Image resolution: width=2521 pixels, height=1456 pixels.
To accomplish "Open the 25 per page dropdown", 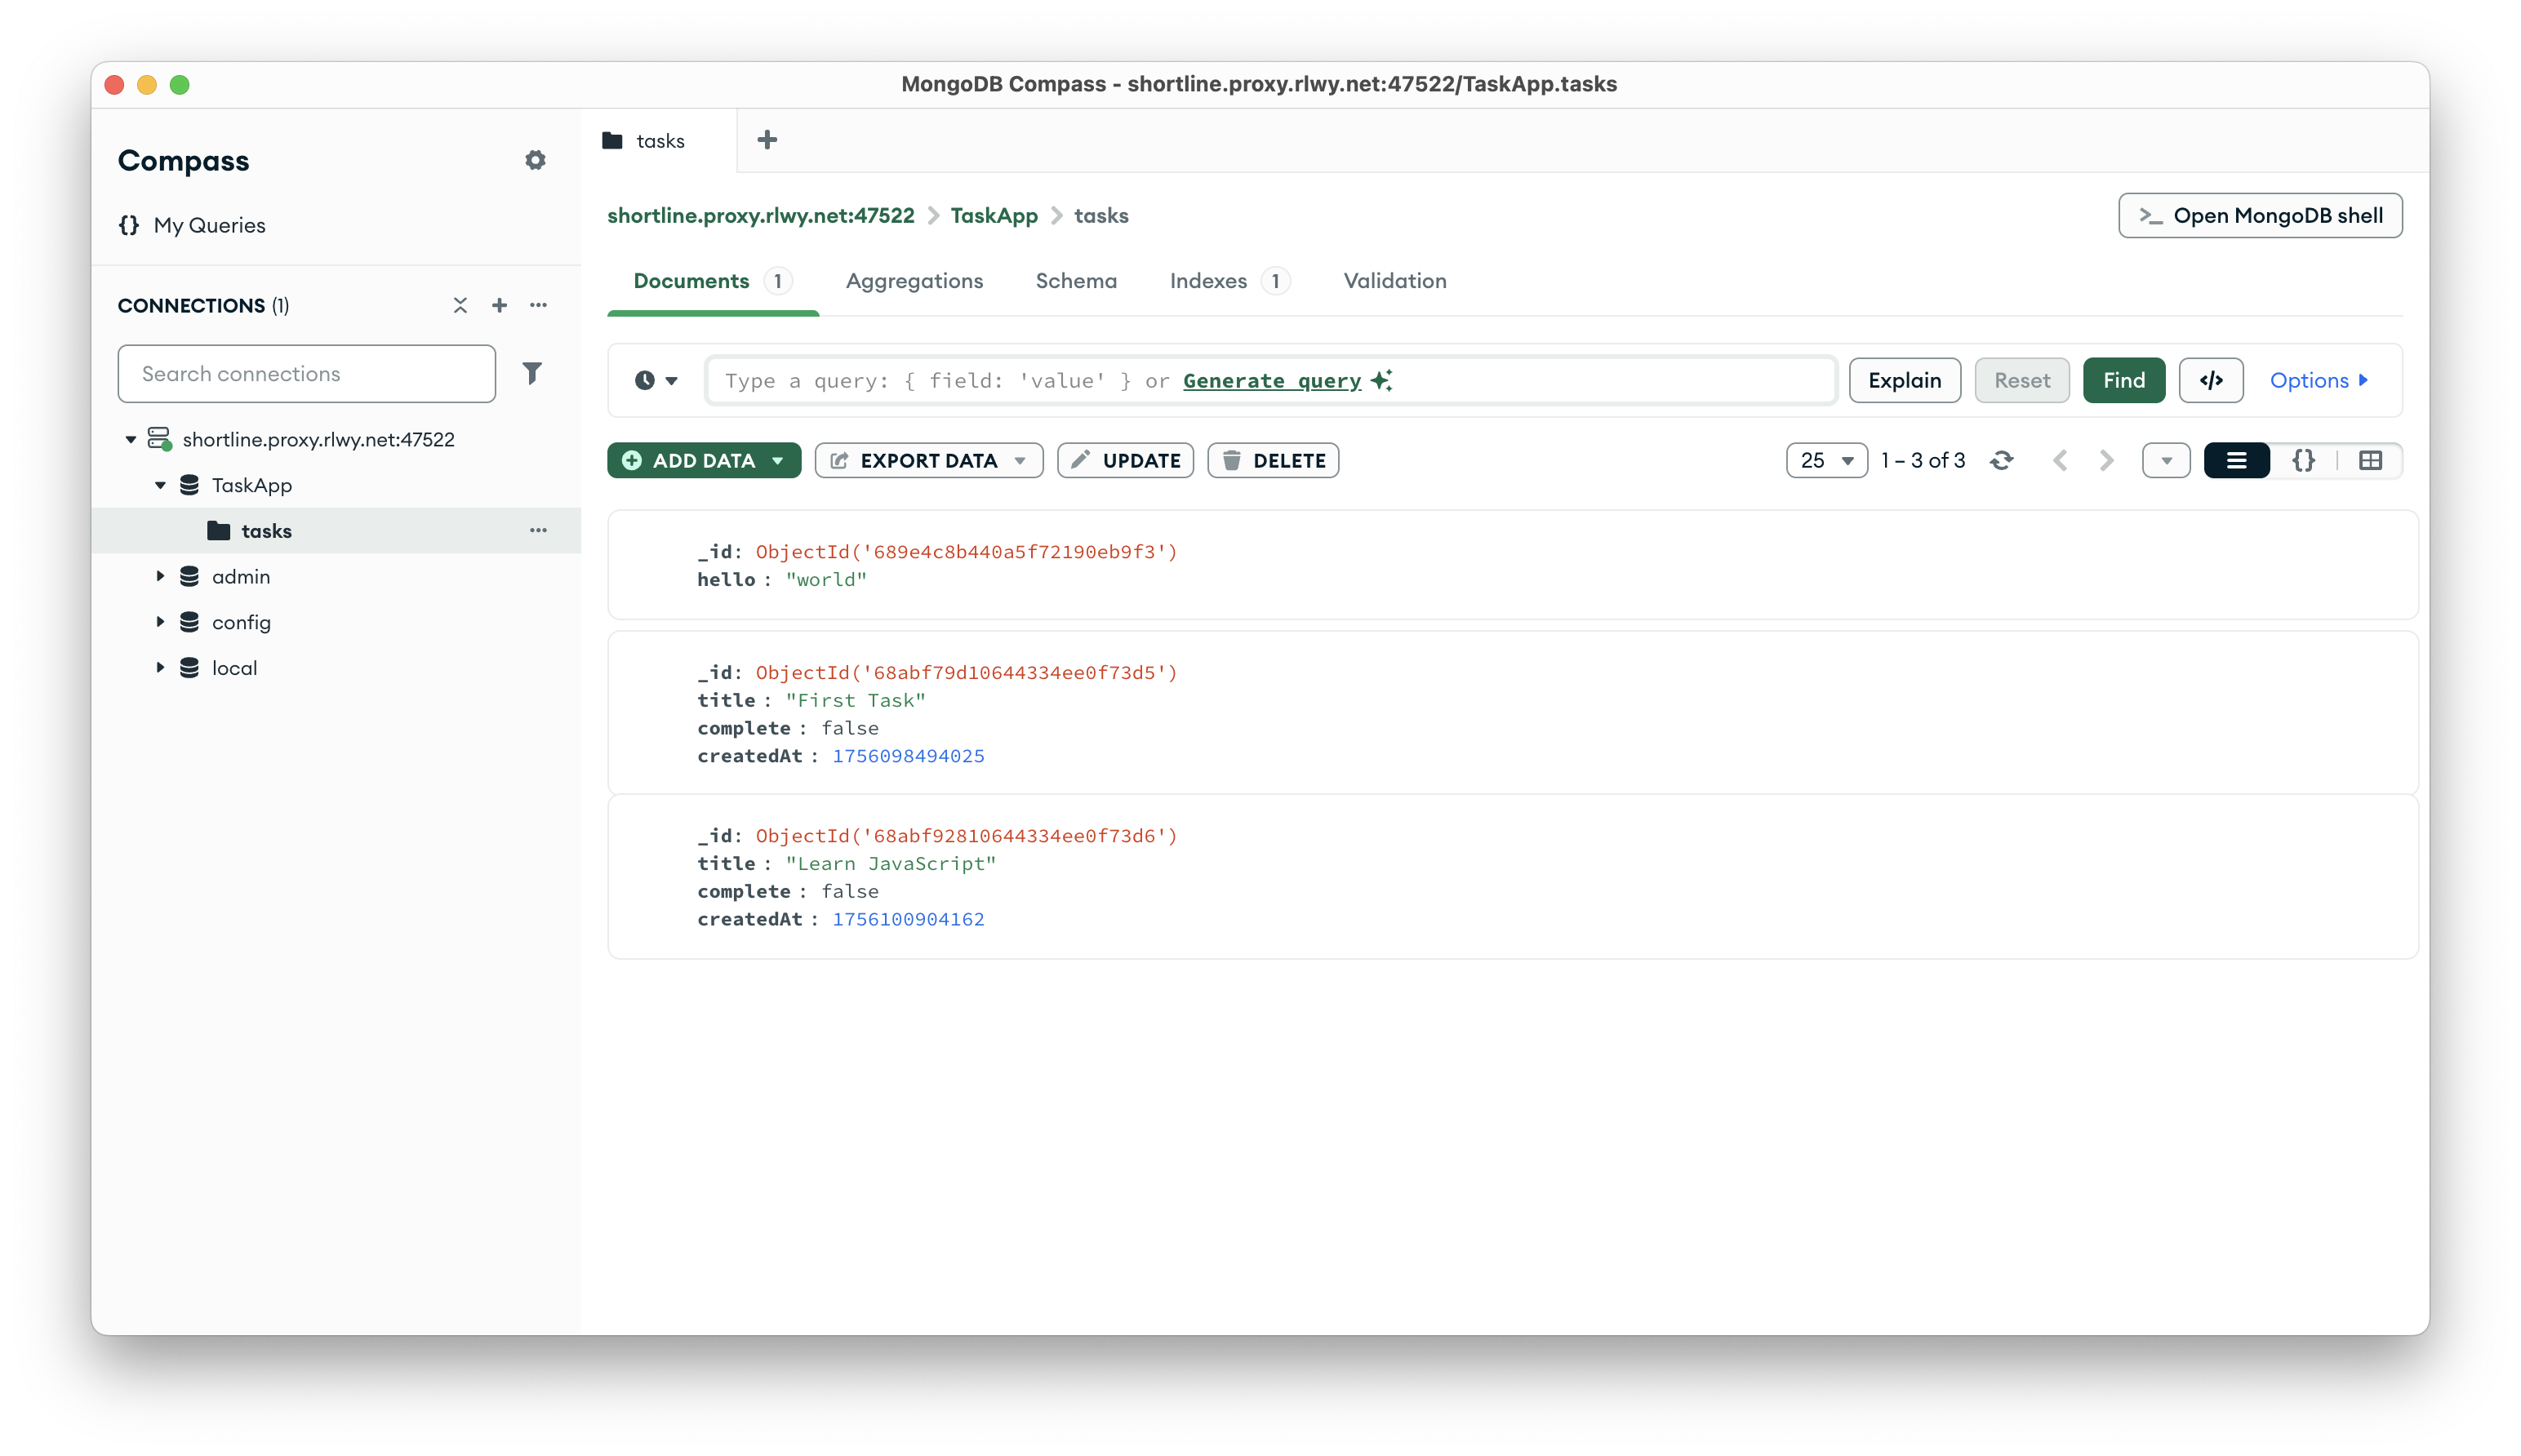I will click(1826, 460).
